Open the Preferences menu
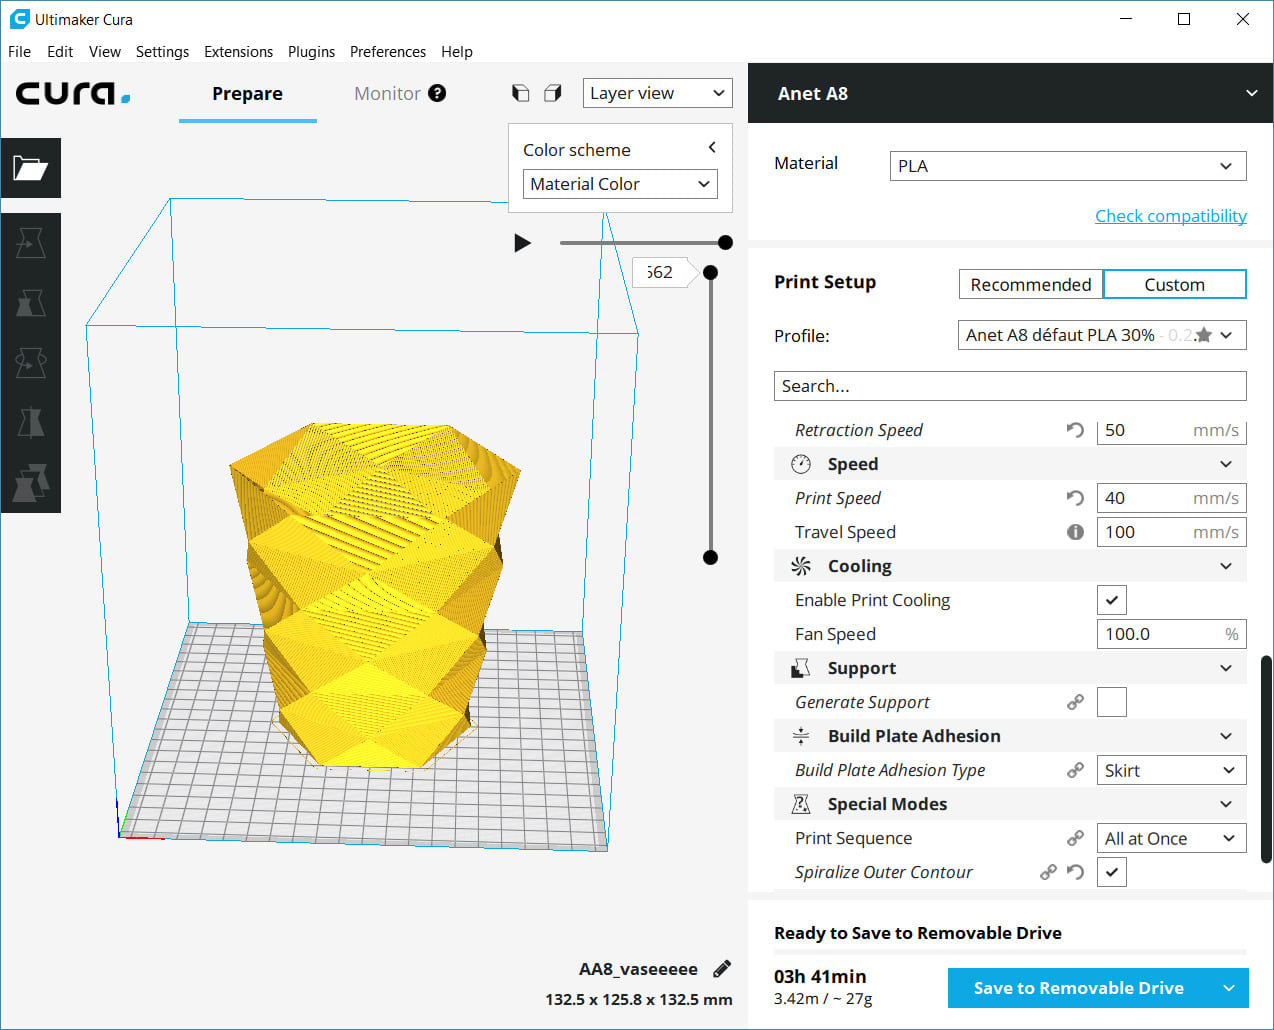 click(388, 52)
